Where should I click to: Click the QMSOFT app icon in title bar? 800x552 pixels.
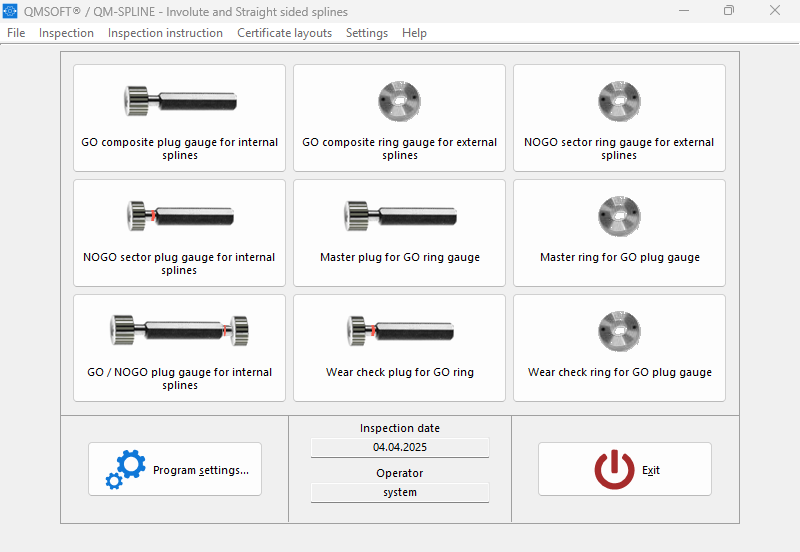(10, 11)
